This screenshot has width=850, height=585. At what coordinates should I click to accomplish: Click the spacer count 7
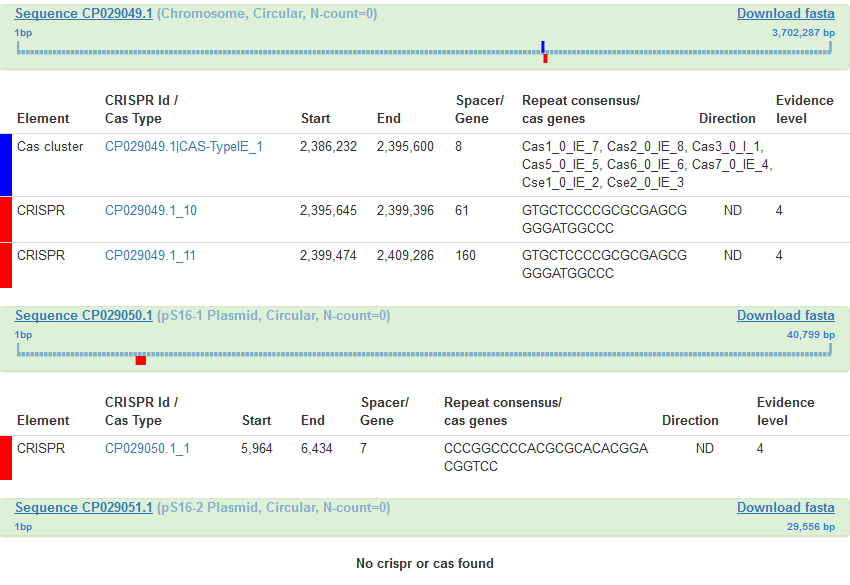pyautogui.click(x=364, y=448)
